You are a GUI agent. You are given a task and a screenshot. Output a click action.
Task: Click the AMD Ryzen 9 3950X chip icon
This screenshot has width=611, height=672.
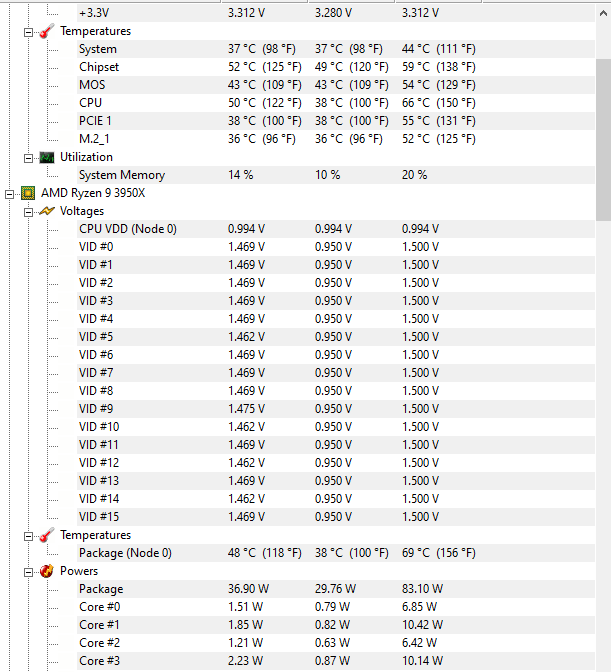28,193
